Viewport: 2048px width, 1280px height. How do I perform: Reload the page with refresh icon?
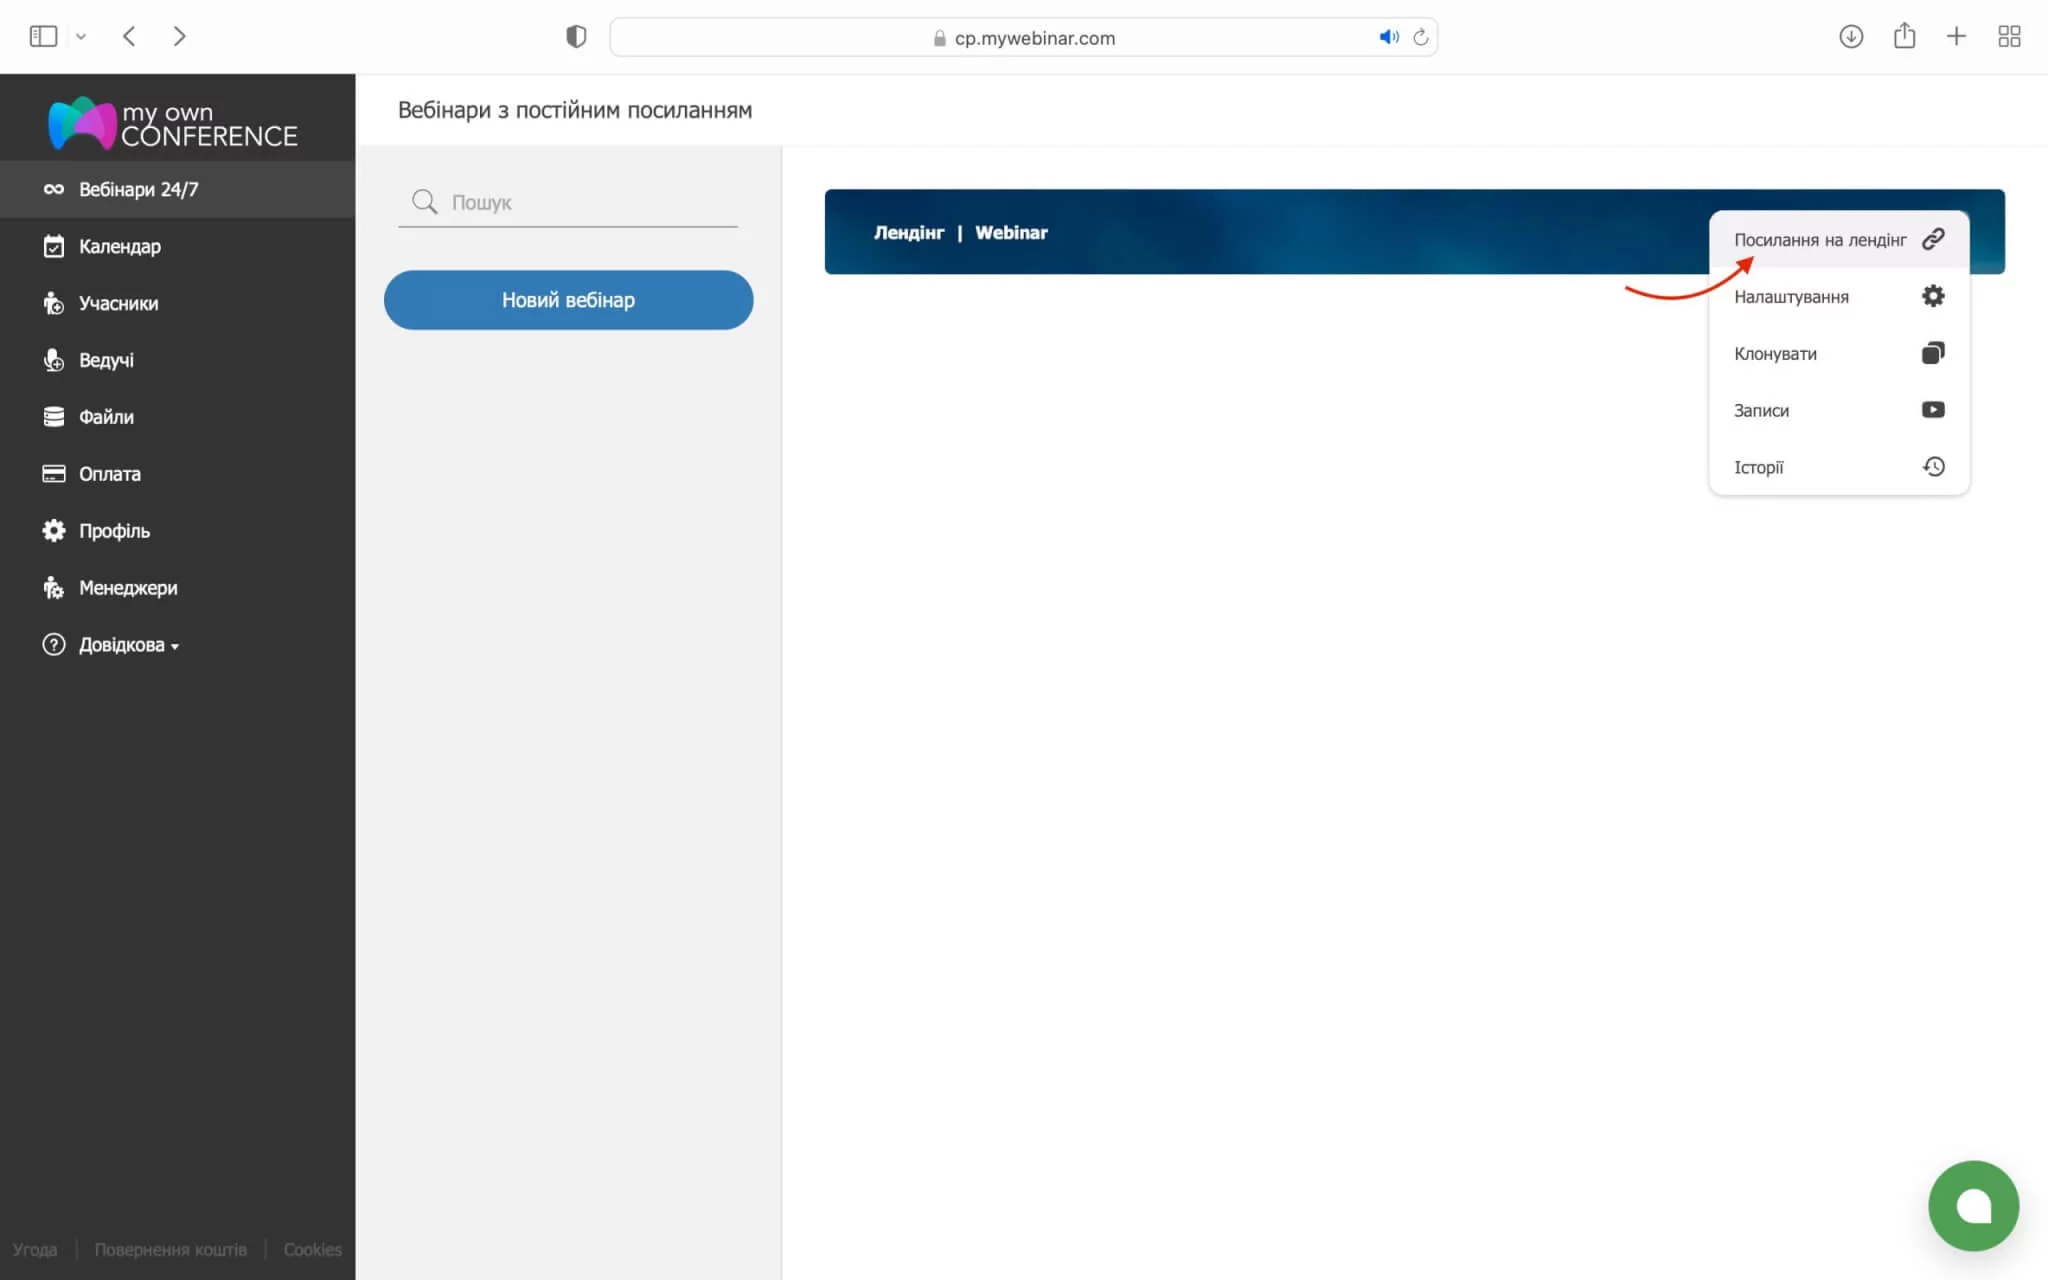point(1420,37)
